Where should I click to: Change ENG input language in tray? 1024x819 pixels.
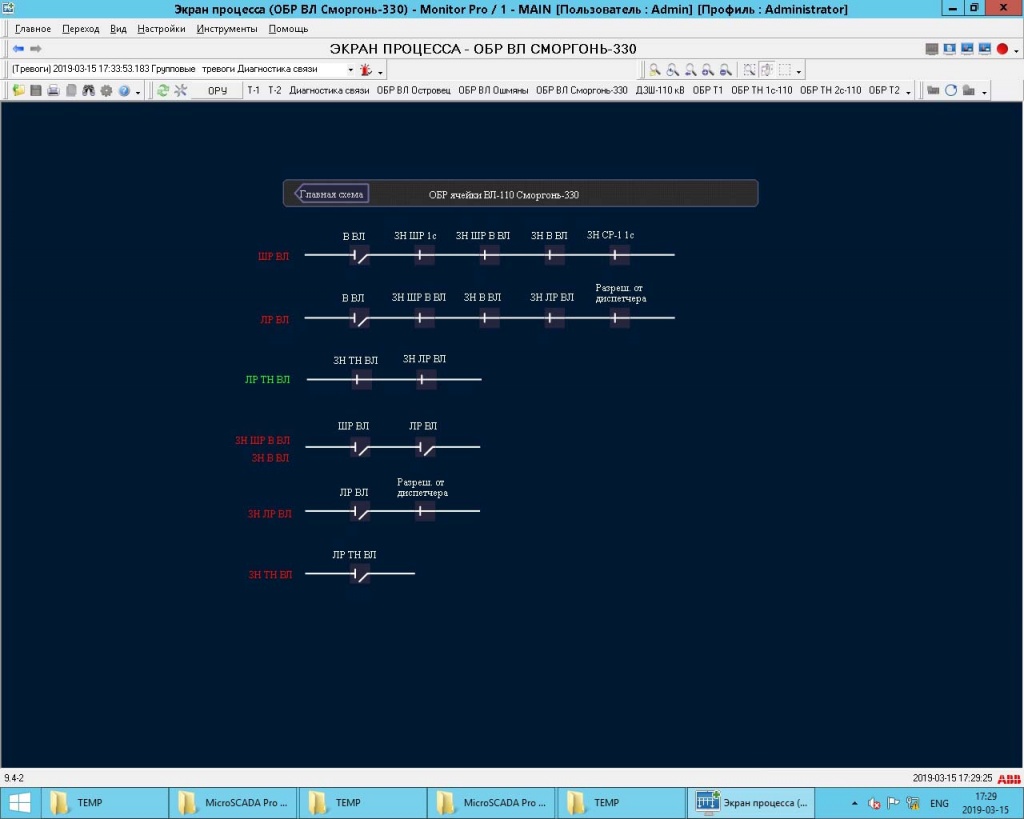coord(939,803)
